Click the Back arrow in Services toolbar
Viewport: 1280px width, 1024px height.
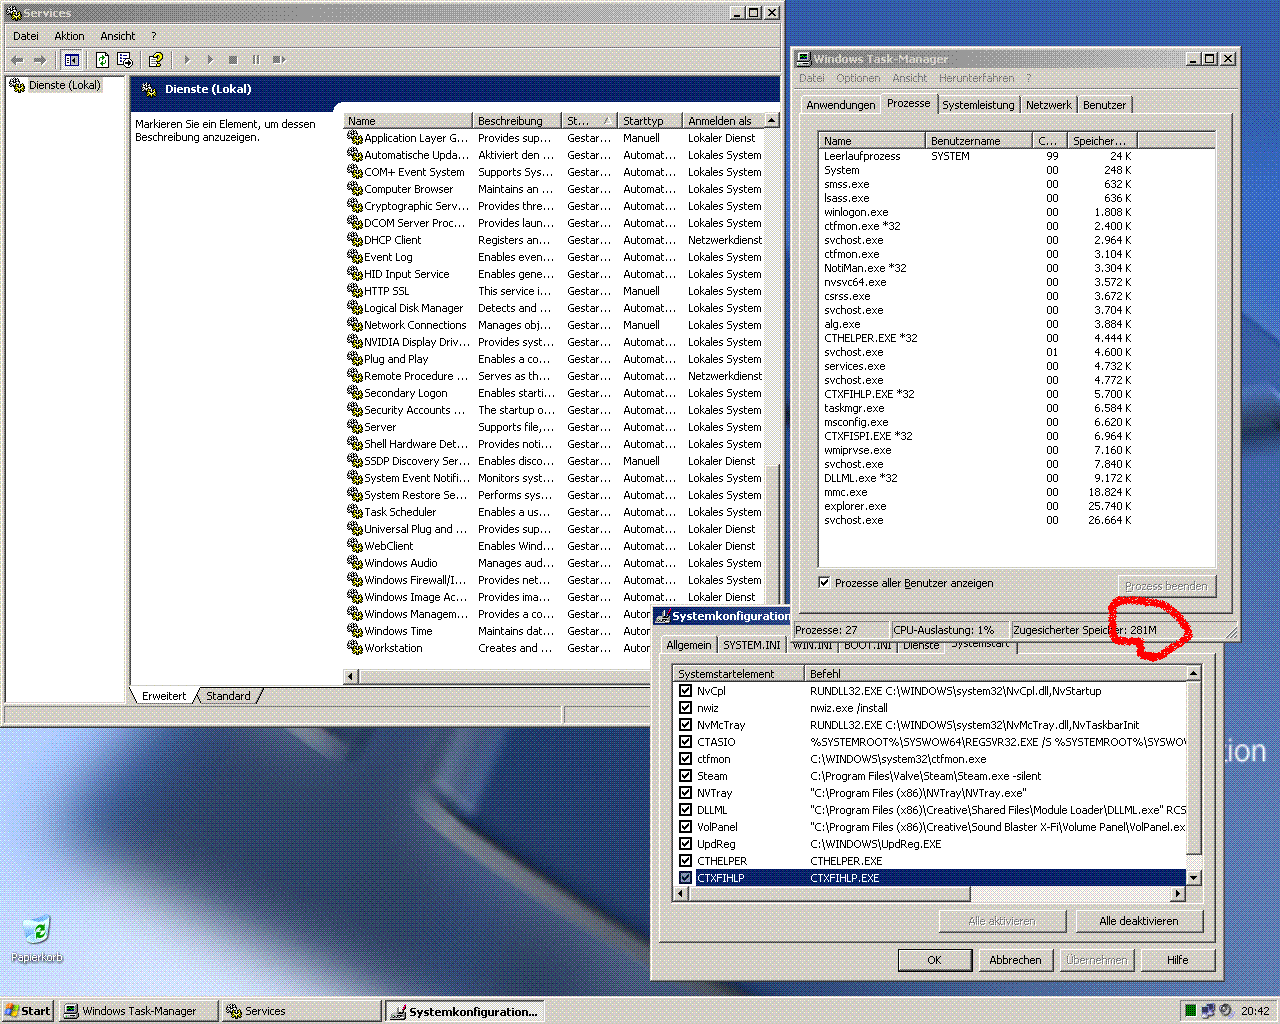[17, 60]
